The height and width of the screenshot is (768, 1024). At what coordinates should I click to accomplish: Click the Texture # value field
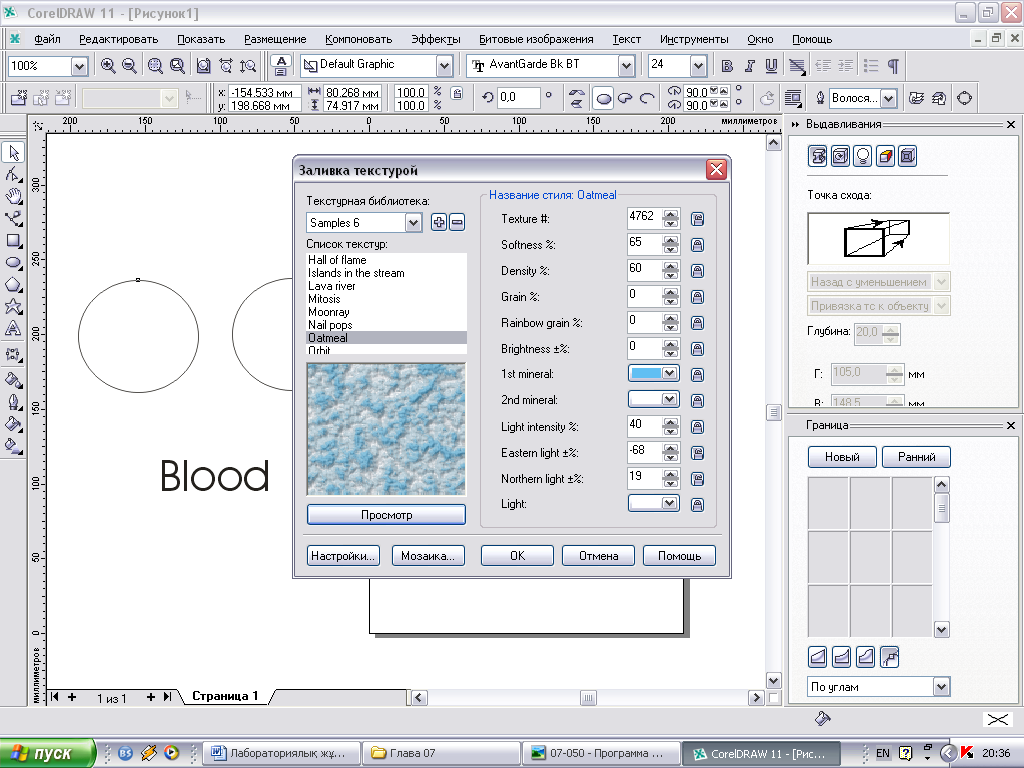[645, 217]
